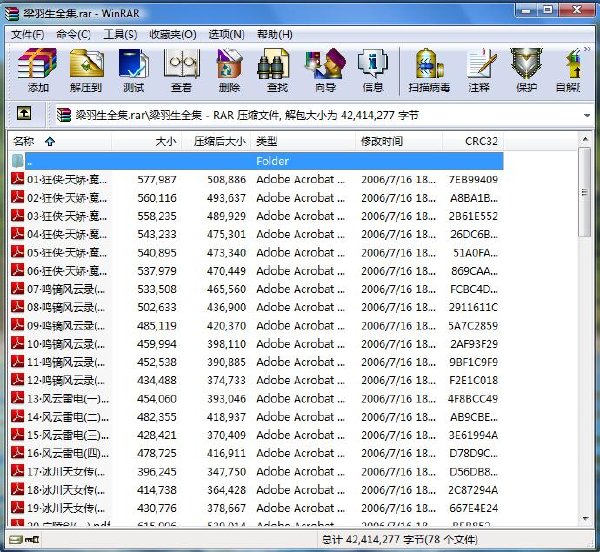Open the 文件(F) menu
This screenshot has height=552, width=600.
pyautogui.click(x=27, y=34)
